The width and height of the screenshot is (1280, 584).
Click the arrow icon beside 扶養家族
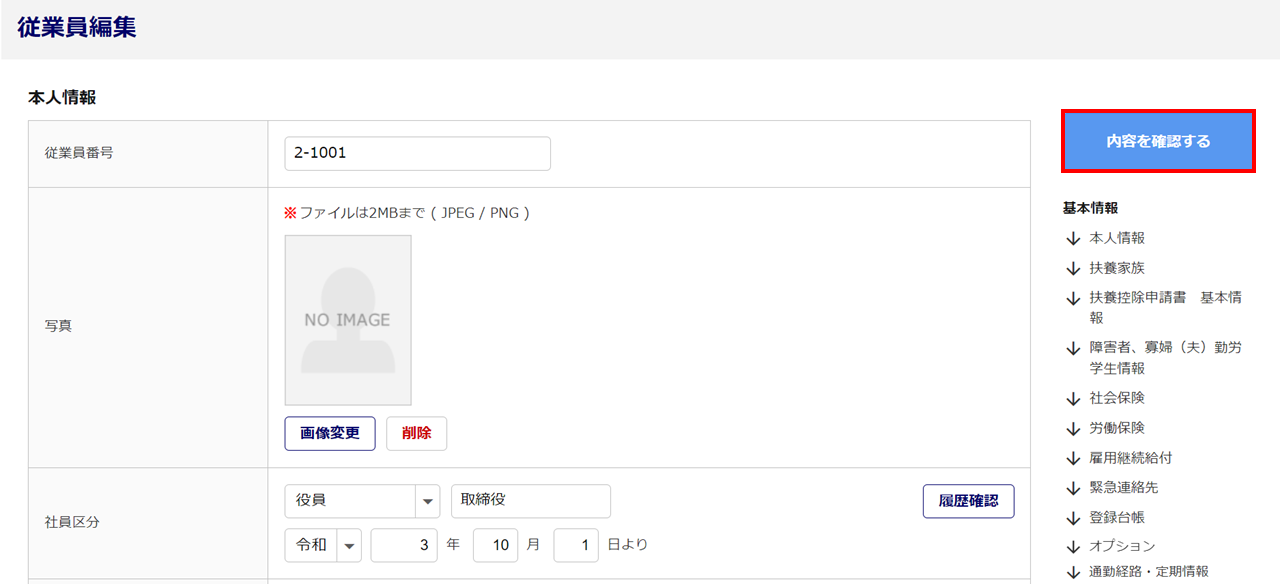(1073, 269)
